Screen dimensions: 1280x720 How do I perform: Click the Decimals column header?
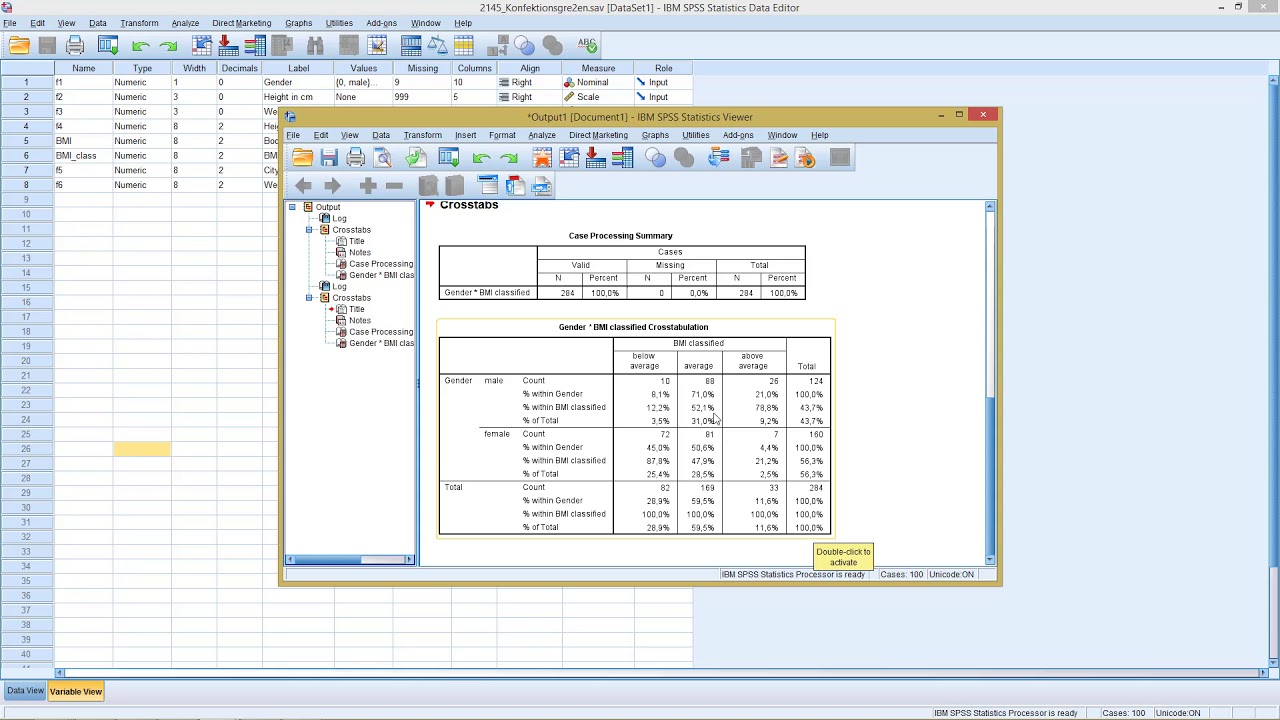tap(240, 68)
